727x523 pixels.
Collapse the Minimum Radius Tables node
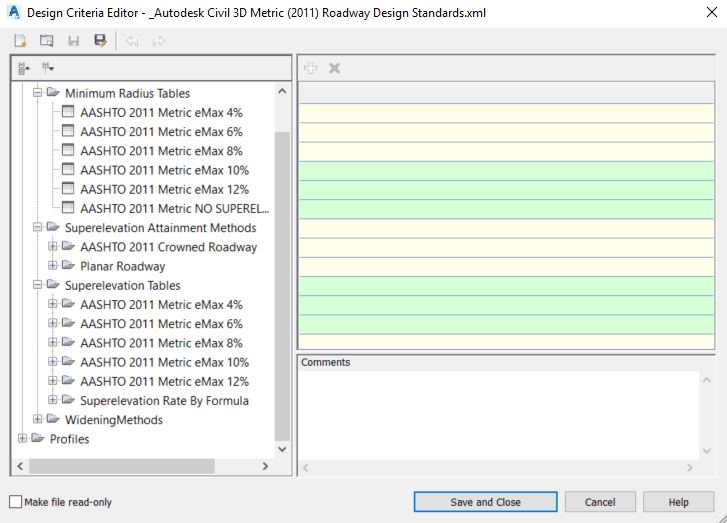38,93
